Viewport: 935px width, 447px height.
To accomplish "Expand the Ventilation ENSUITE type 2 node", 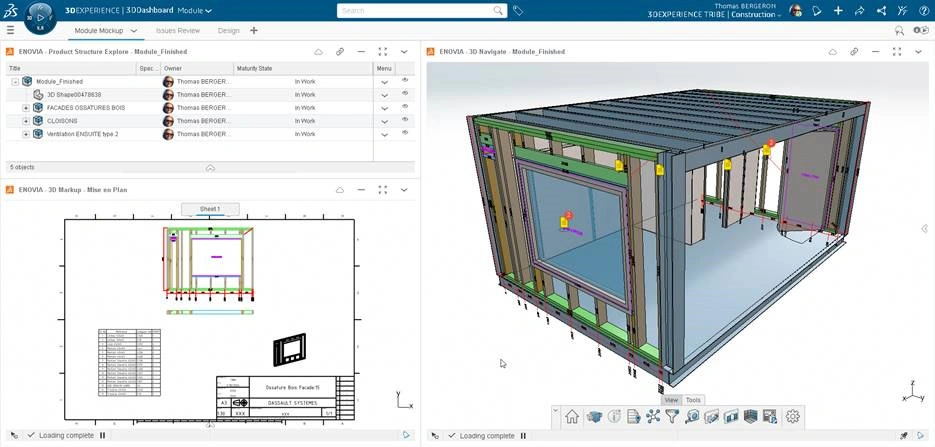I will (x=26, y=134).
